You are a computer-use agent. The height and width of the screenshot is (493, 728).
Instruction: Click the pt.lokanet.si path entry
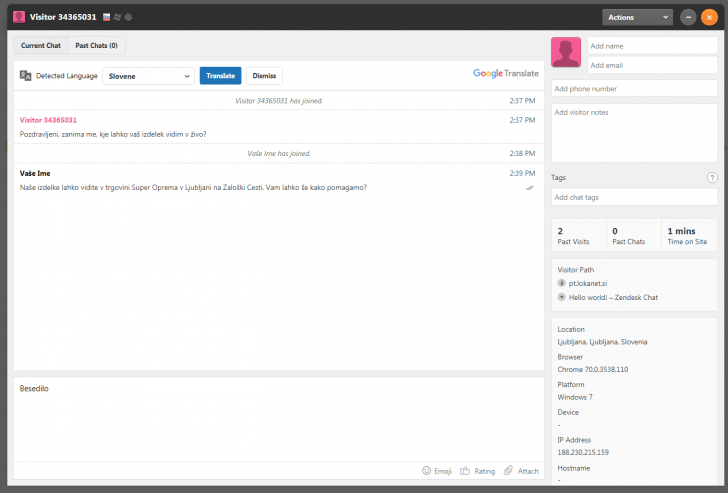coord(588,283)
